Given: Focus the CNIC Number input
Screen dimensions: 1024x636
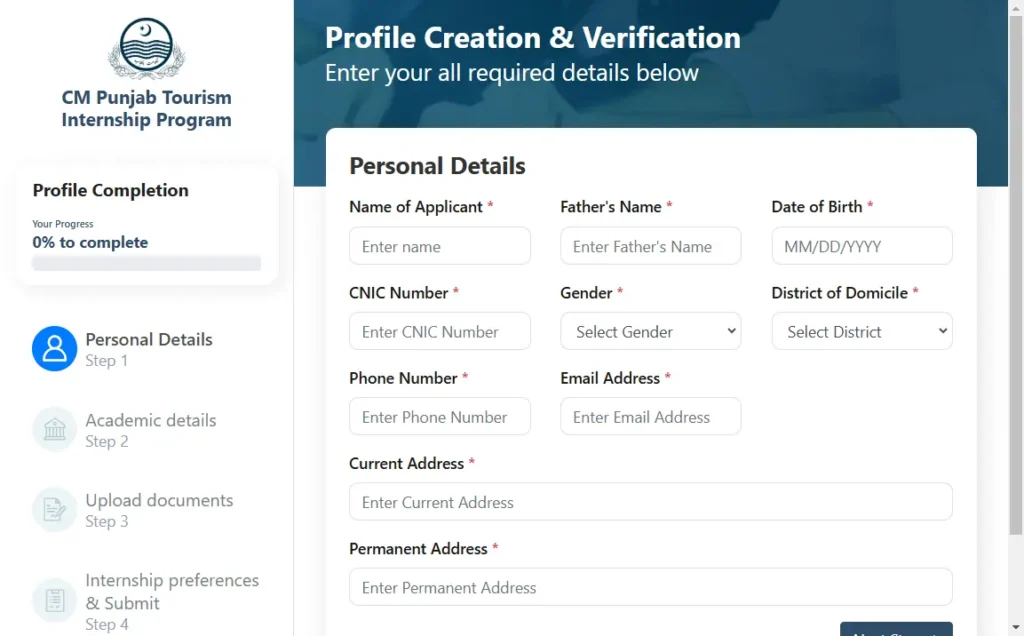Looking at the screenshot, I should coord(440,331).
